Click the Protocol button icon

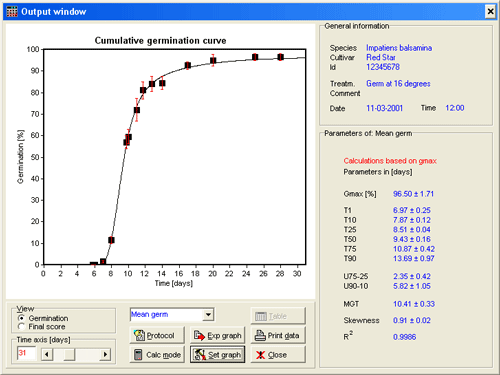(139, 335)
